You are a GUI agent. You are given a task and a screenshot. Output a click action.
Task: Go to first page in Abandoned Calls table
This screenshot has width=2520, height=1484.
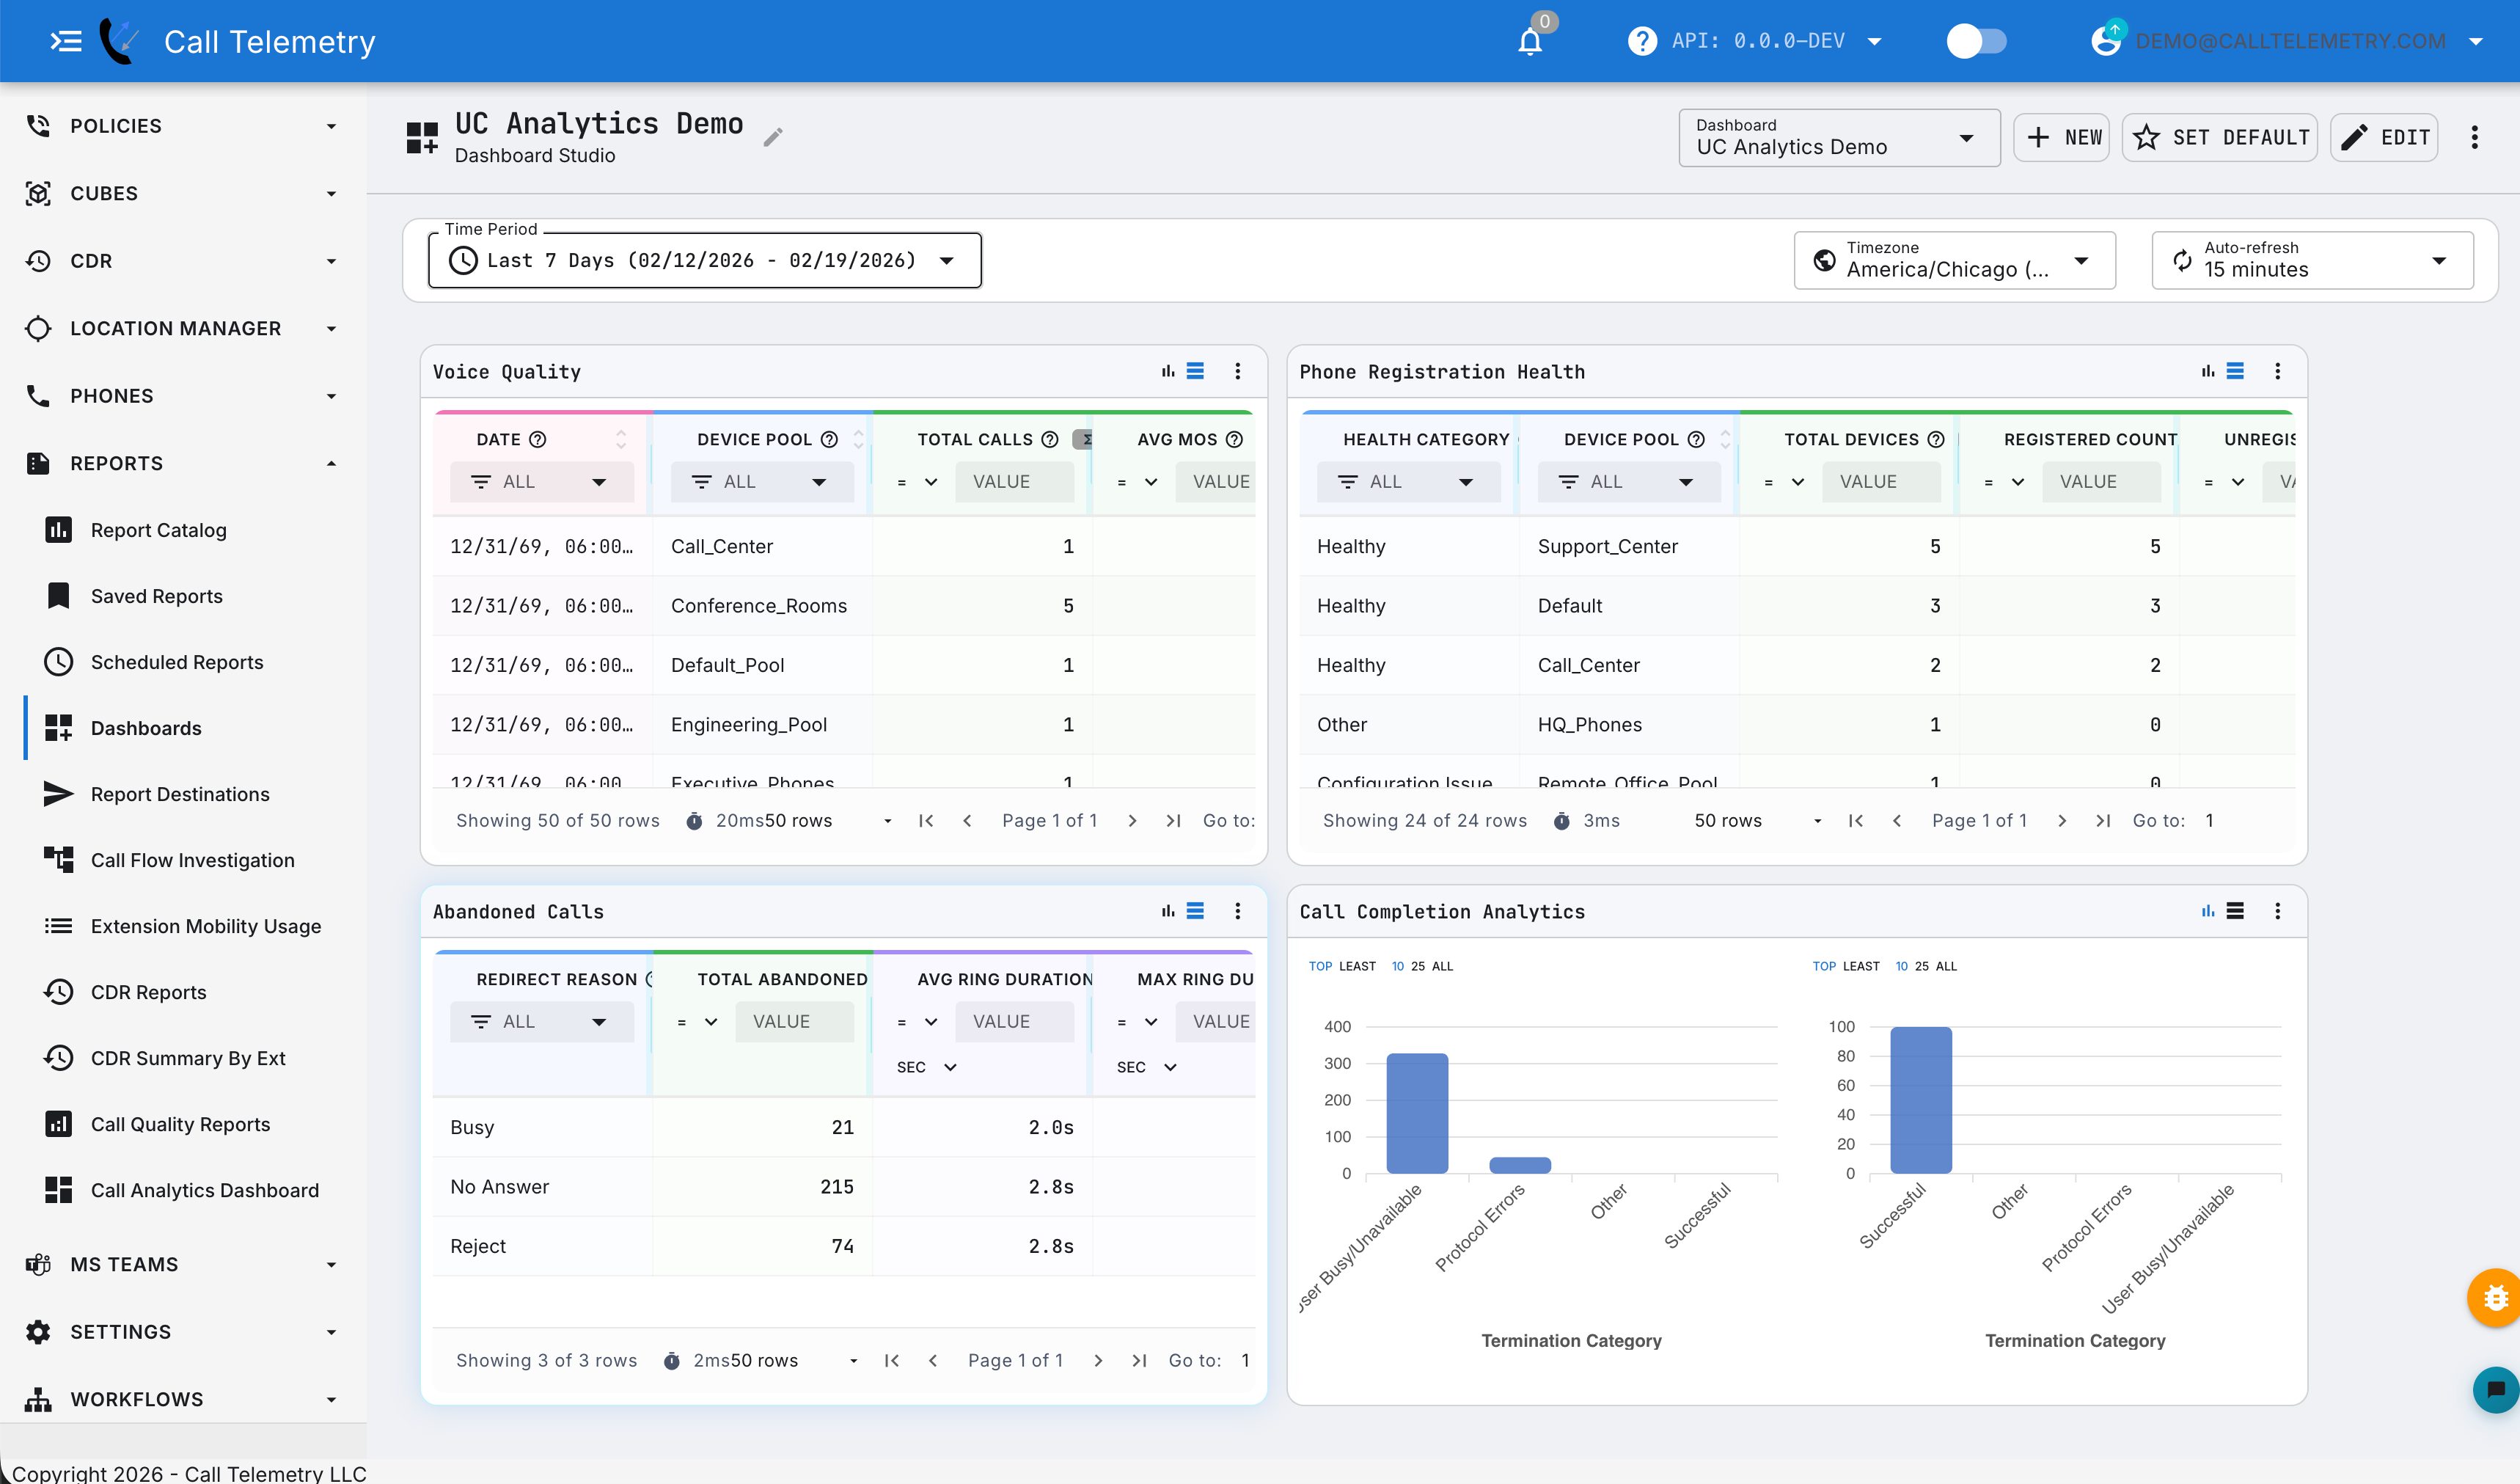[892, 1361]
